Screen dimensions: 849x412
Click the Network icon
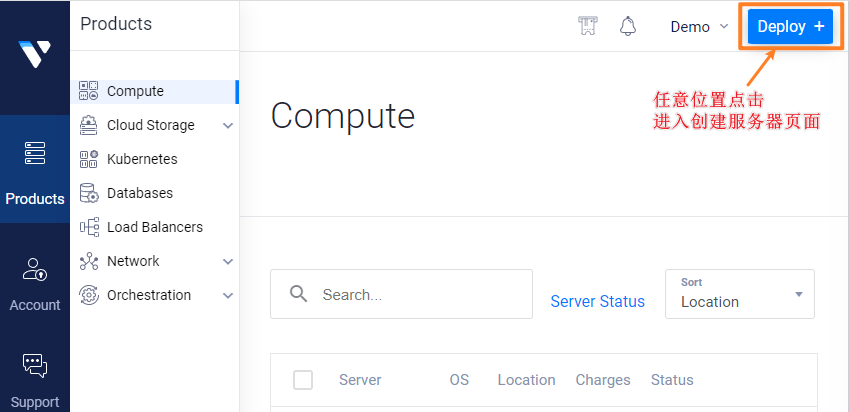point(89,261)
